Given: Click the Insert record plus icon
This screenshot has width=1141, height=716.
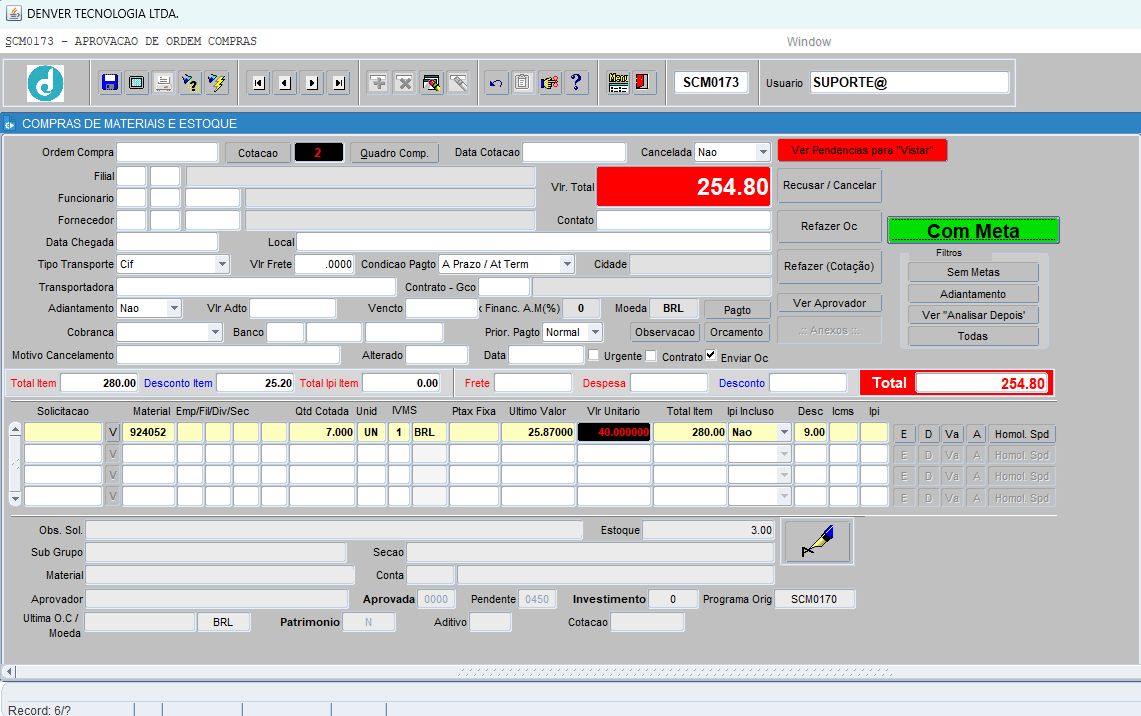Looking at the screenshot, I should (378, 82).
